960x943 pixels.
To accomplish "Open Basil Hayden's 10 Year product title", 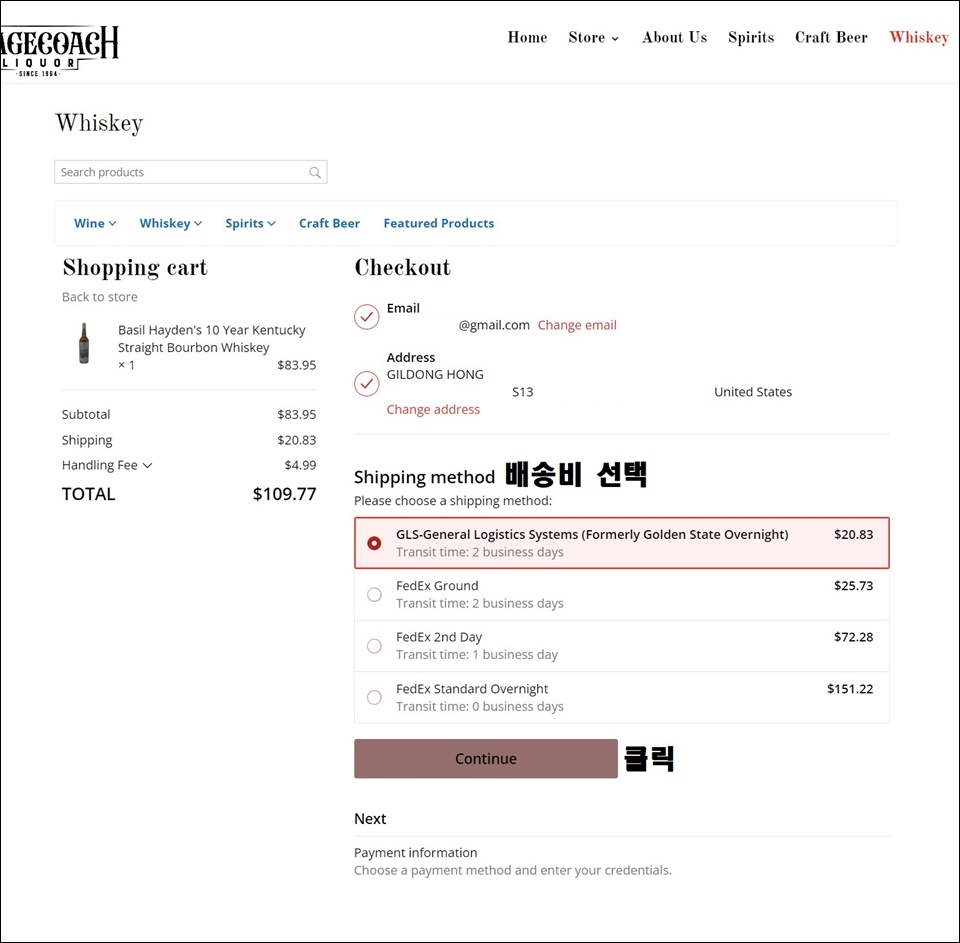I will click(212, 339).
